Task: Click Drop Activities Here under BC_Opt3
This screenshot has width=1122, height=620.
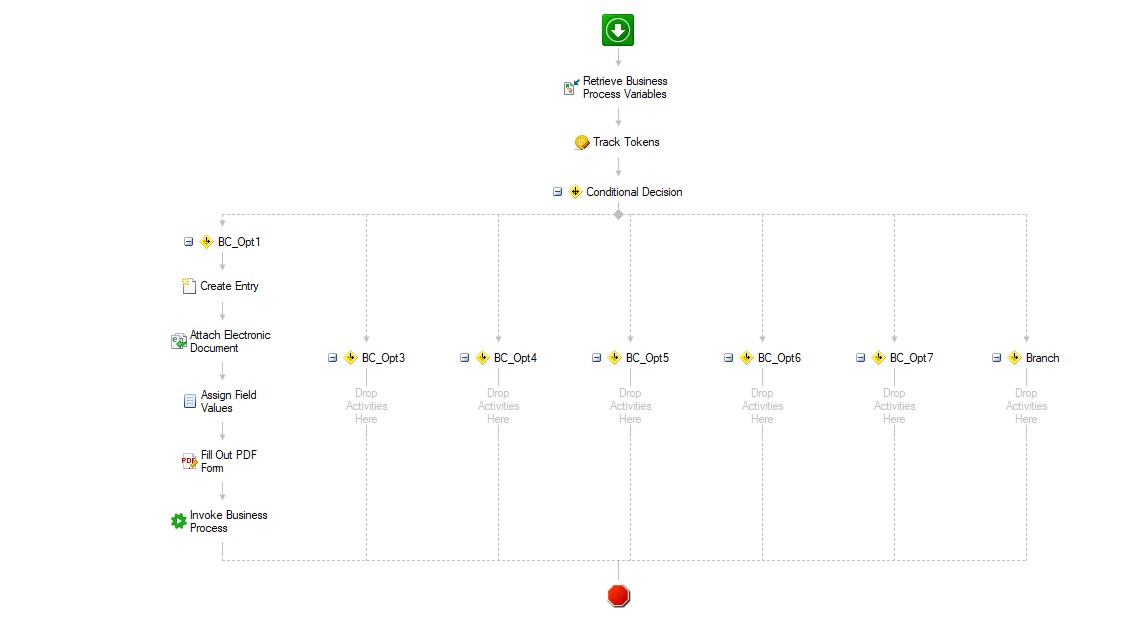Action: 366,406
